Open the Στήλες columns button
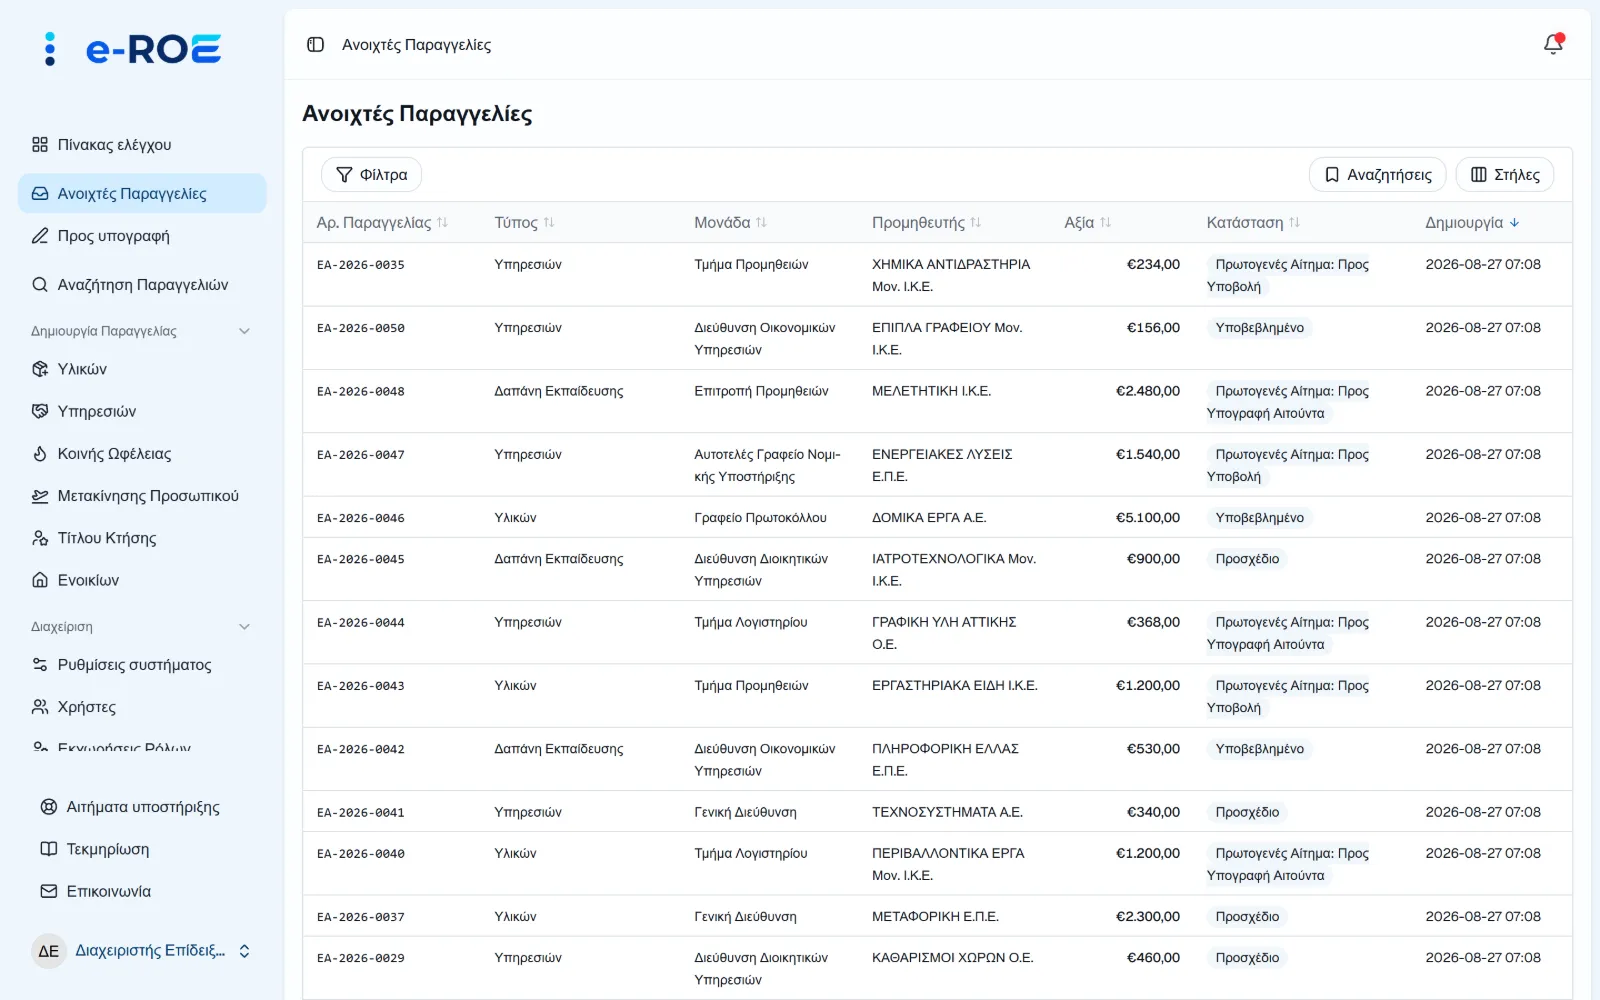The image size is (1600, 1000). pyautogui.click(x=1504, y=175)
